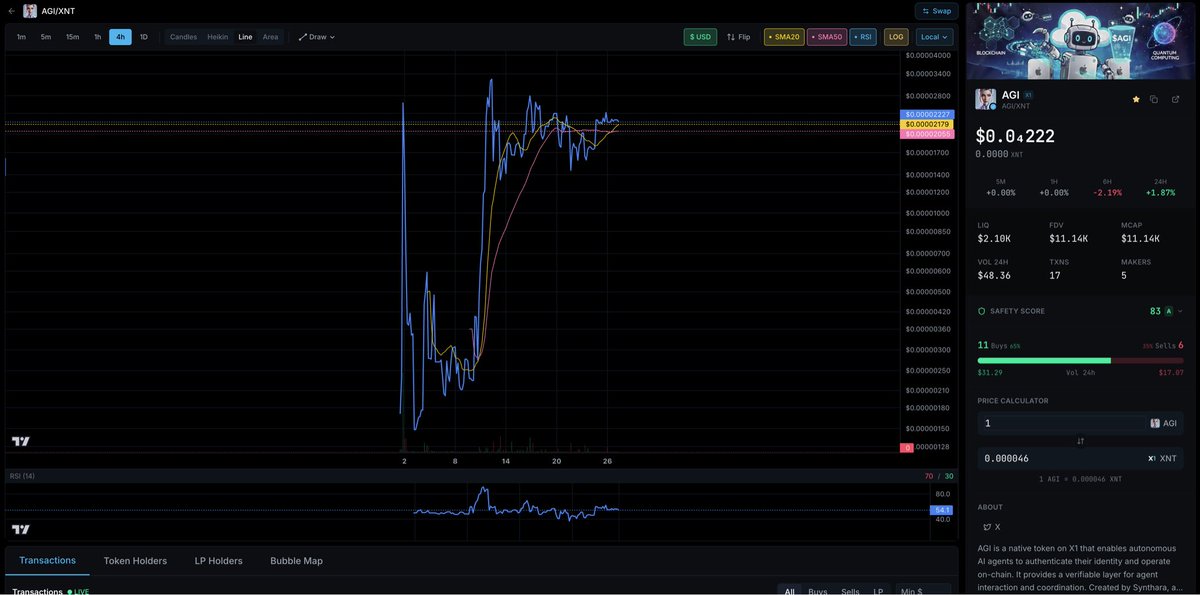Open the Swap button
The image size is (1200, 595).
937,11
